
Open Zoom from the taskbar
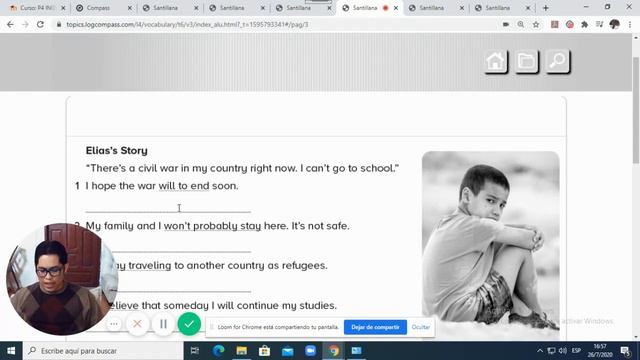[x=311, y=351]
